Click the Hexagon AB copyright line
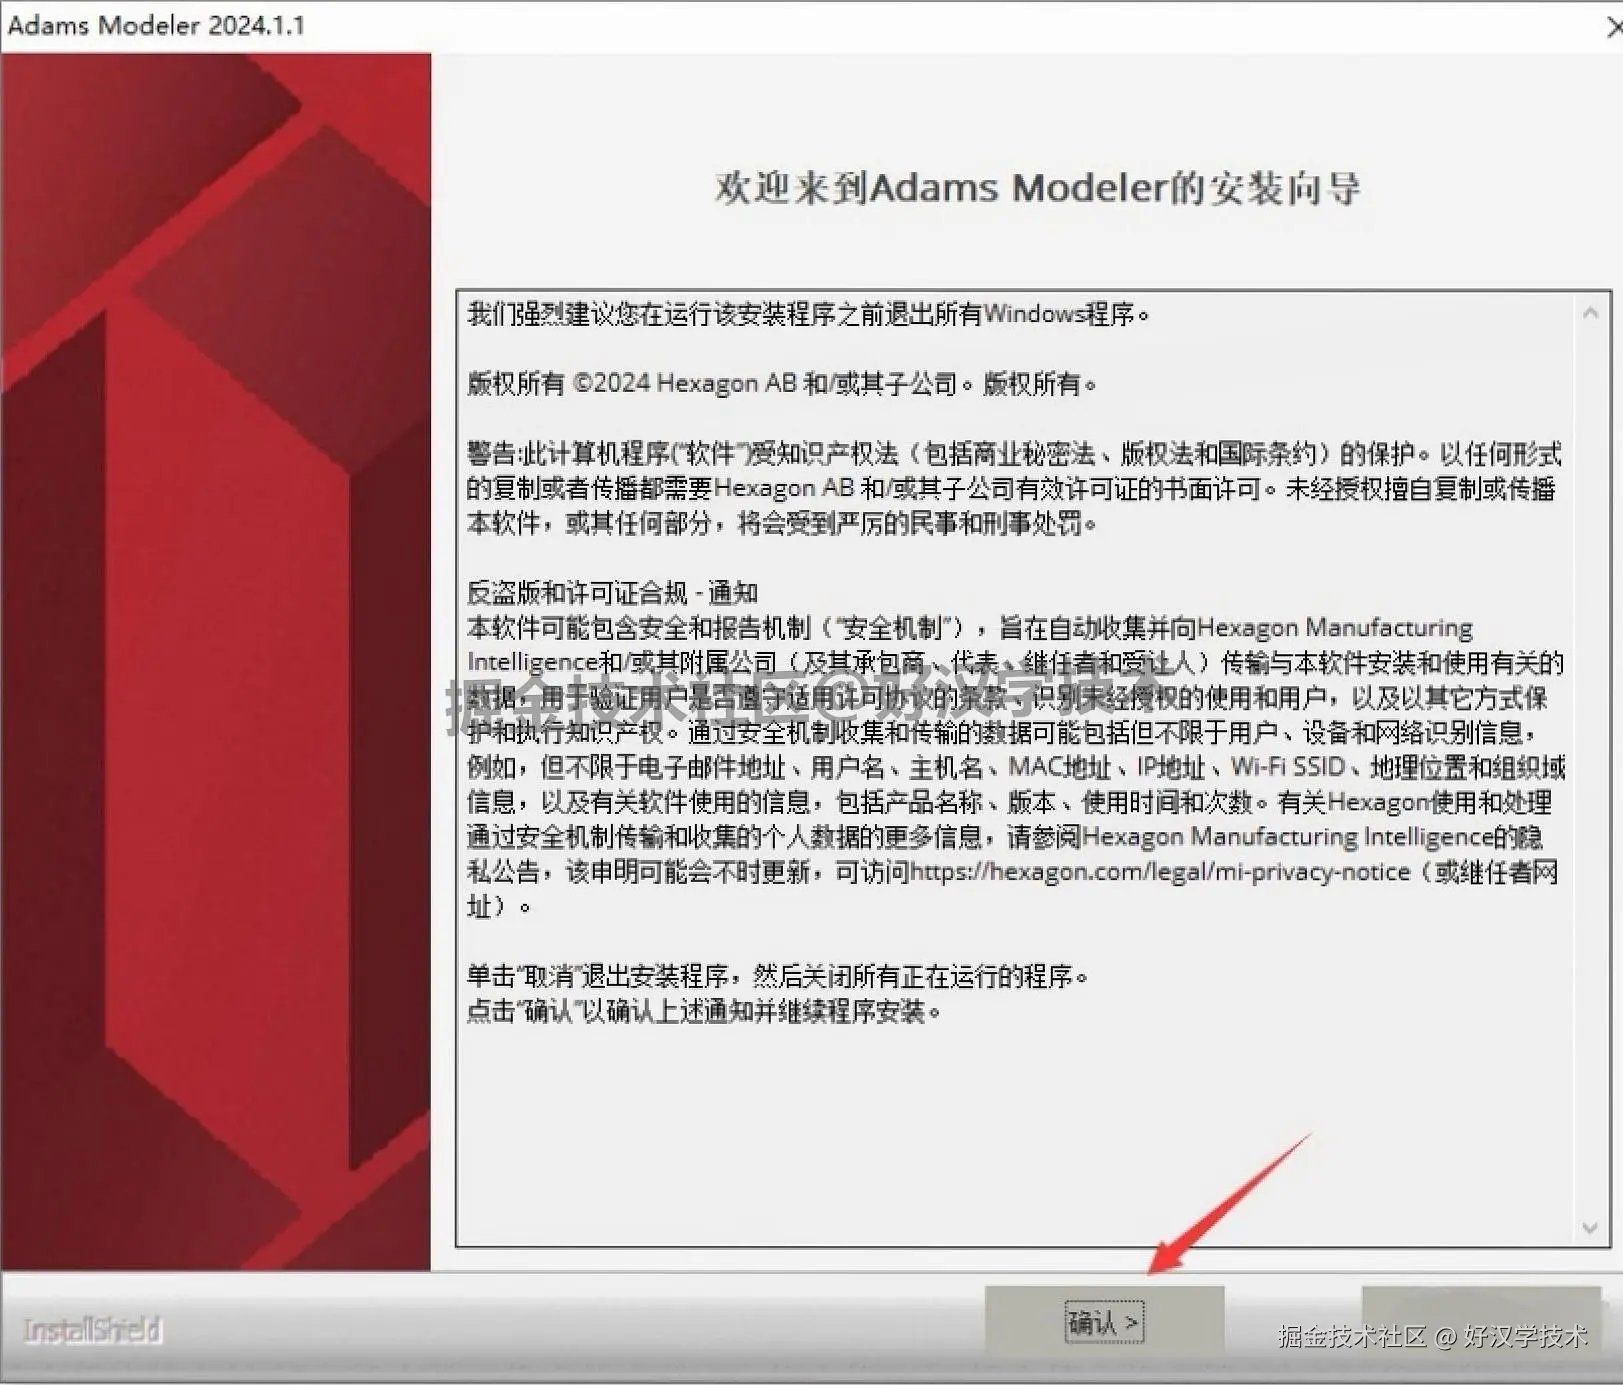 click(x=782, y=383)
